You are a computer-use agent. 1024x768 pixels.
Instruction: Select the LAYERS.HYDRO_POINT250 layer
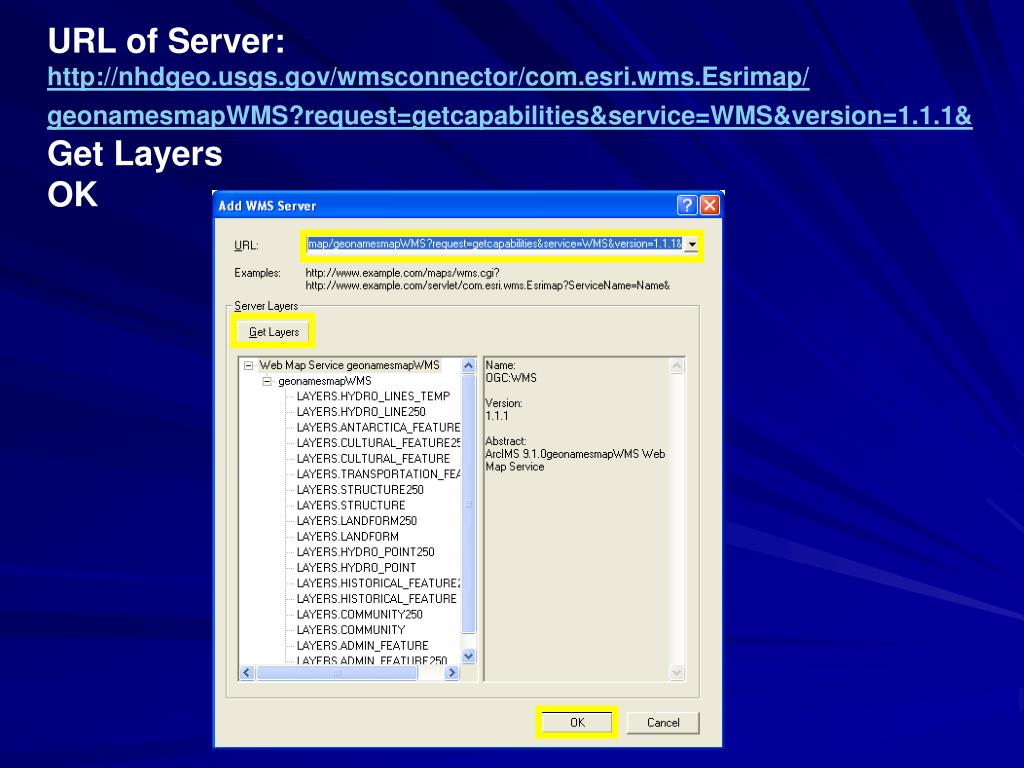click(365, 552)
